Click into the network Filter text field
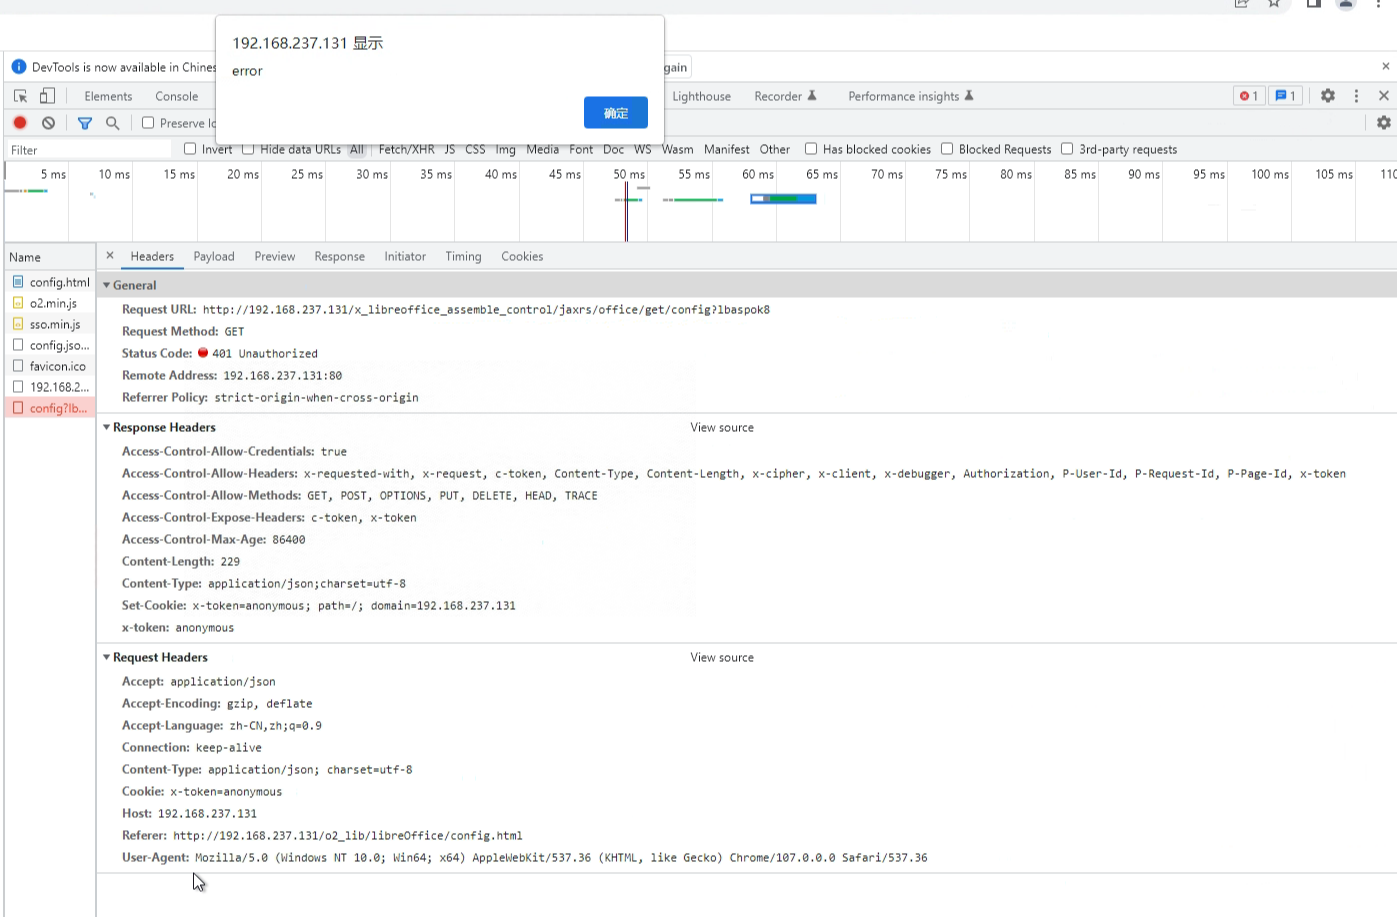This screenshot has width=1397, height=917. pos(88,150)
